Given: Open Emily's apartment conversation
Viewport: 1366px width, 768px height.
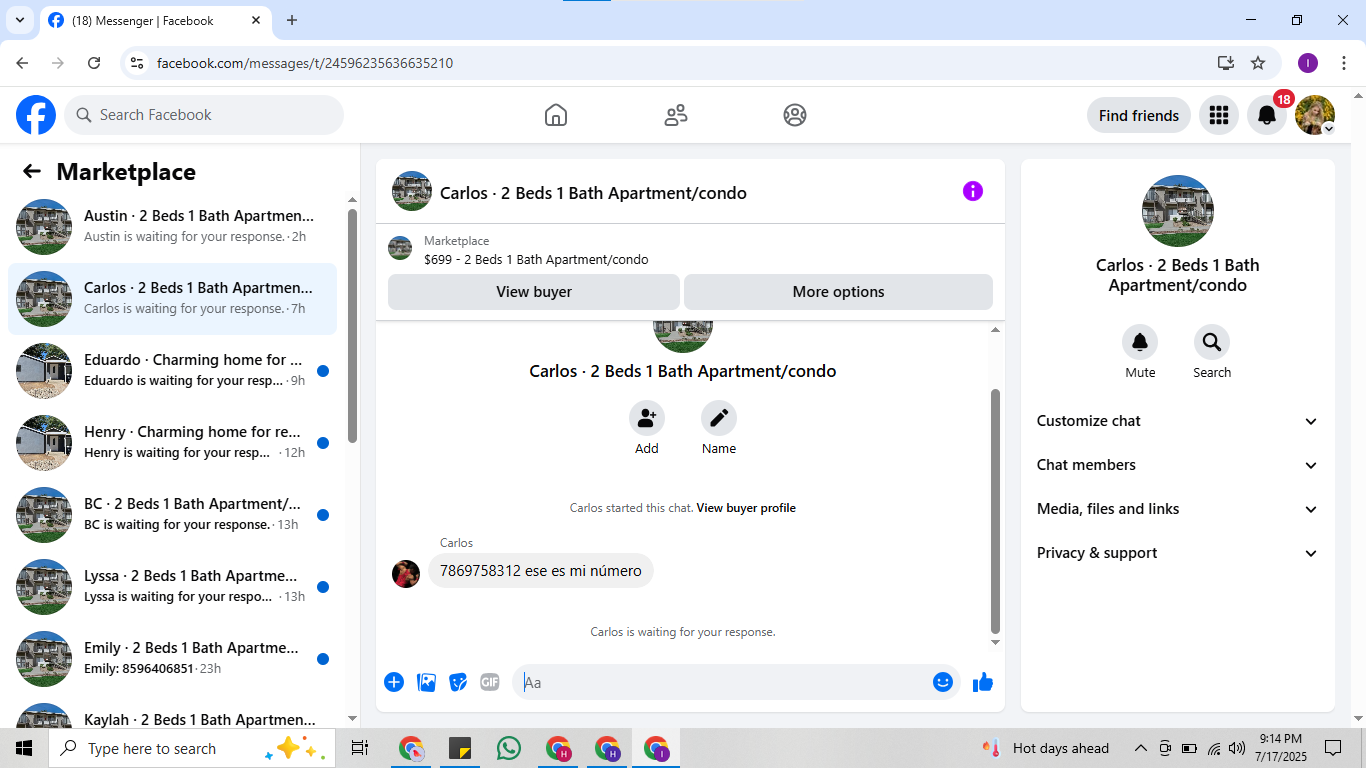Looking at the screenshot, I should point(172,659).
